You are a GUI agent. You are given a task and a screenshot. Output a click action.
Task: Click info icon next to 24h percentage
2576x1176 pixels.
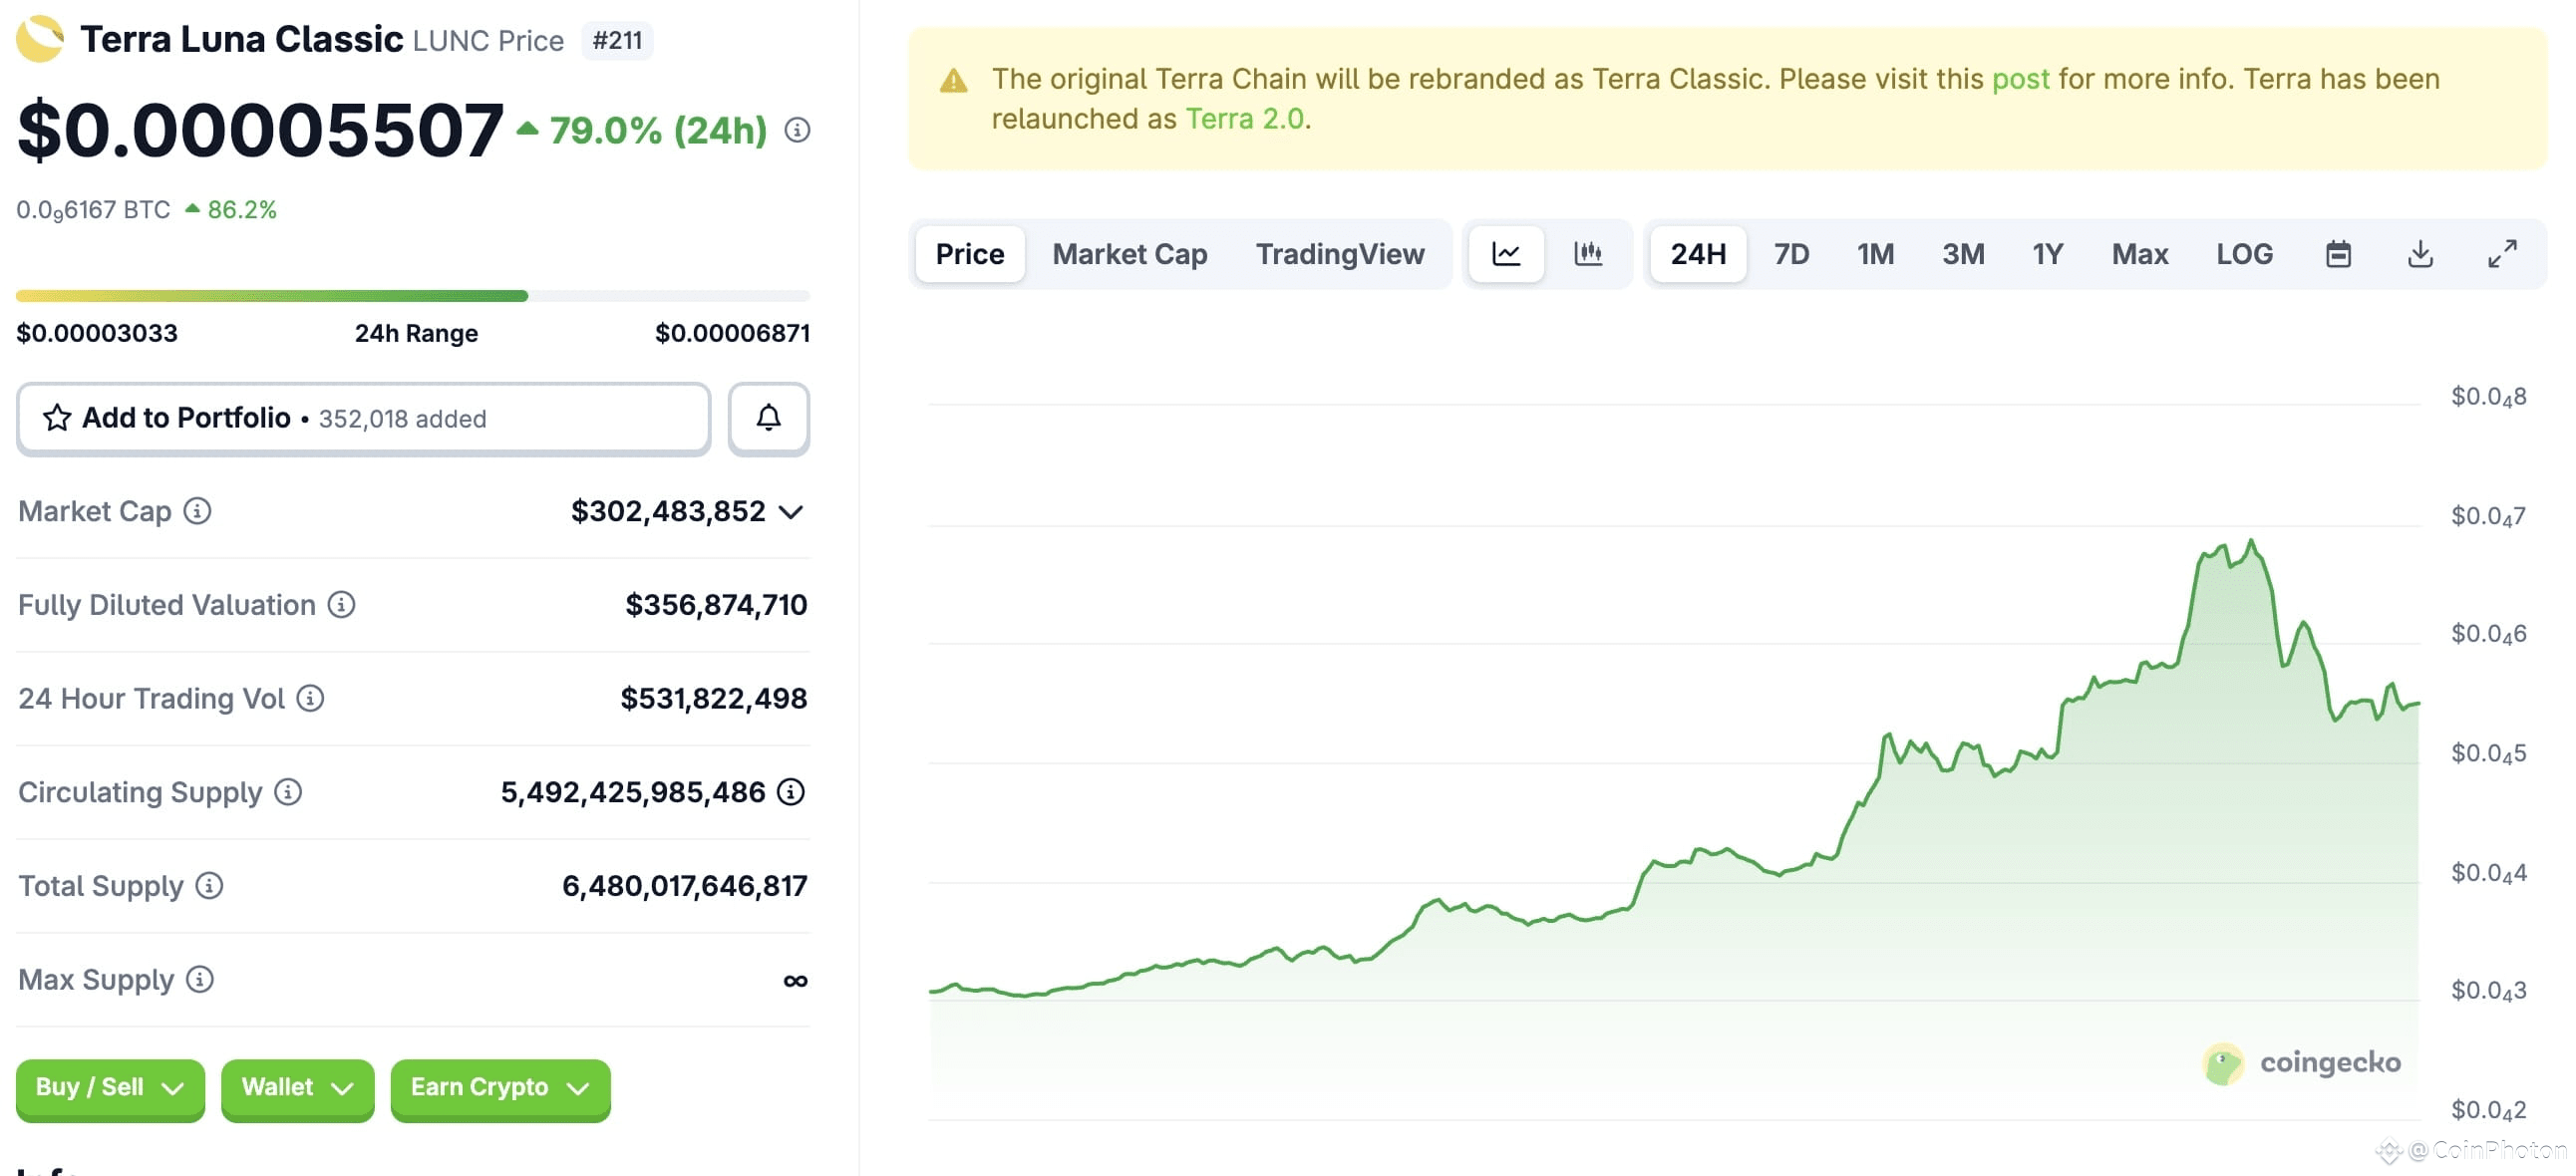tap(797, 130)
